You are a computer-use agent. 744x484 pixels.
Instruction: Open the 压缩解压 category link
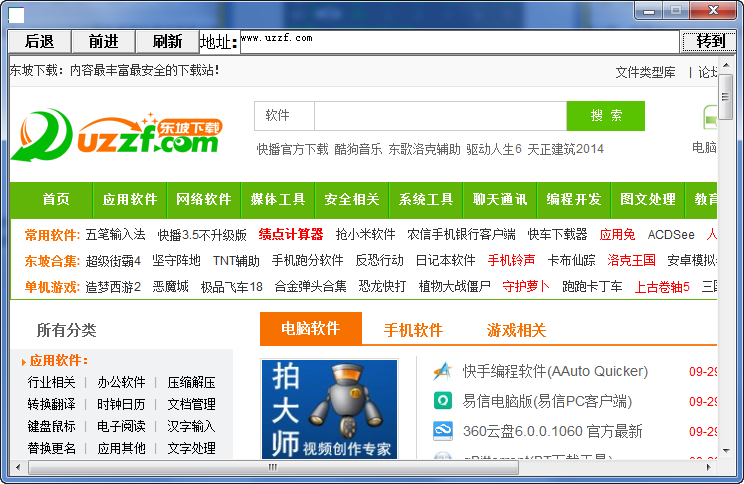tap(191, 382)
